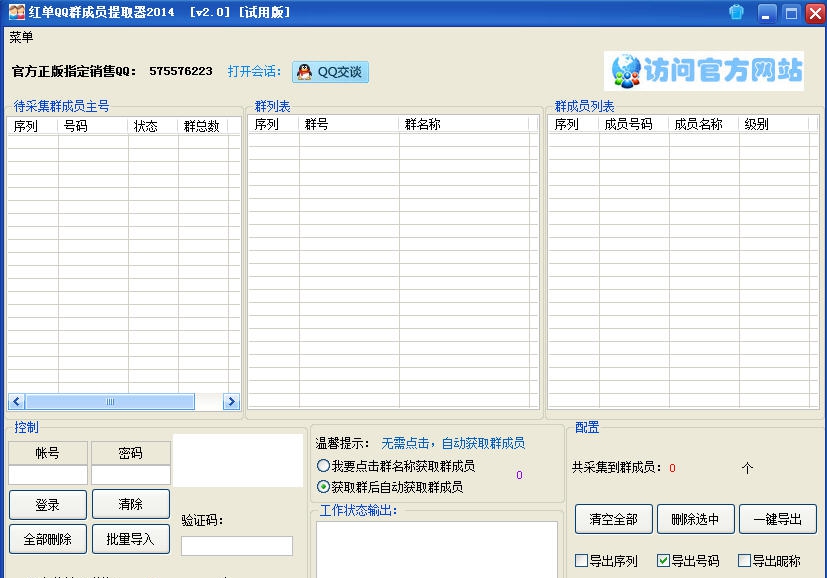Click the 删除选中 delete-selected button
This screenshot has width=827, height=578.
click(695, 518)
